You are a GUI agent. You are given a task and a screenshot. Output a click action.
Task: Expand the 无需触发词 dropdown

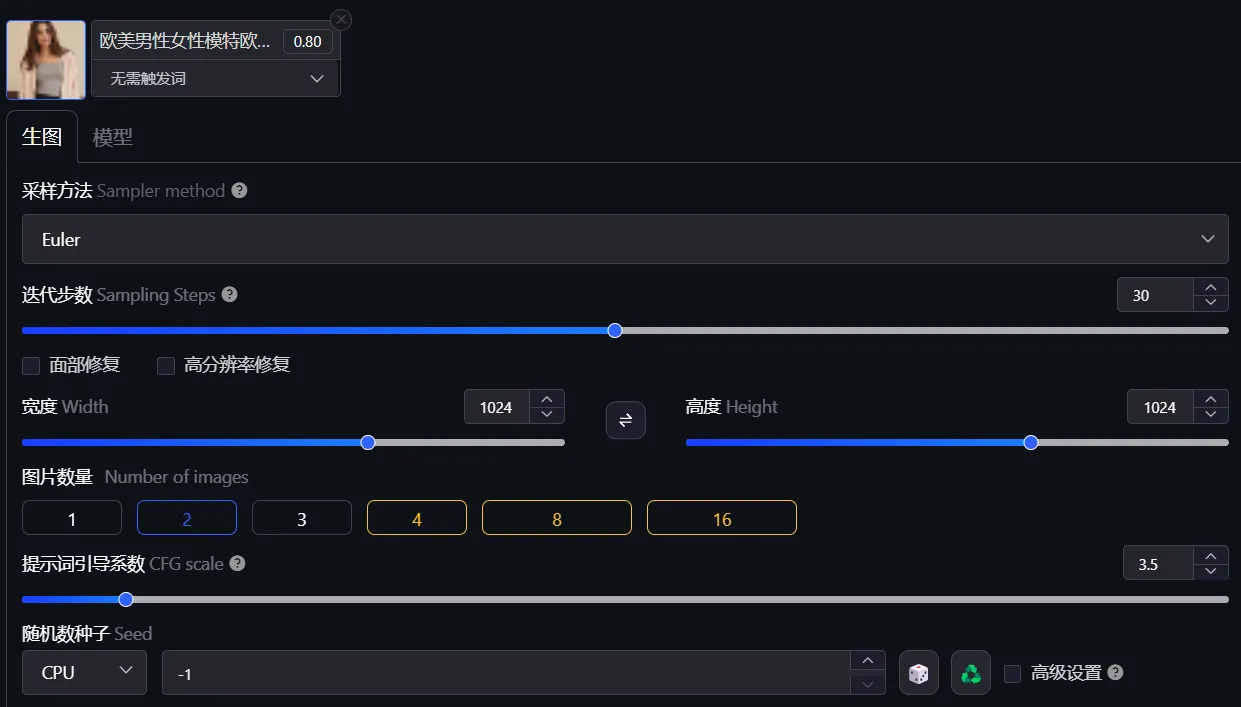pos(216,78)
